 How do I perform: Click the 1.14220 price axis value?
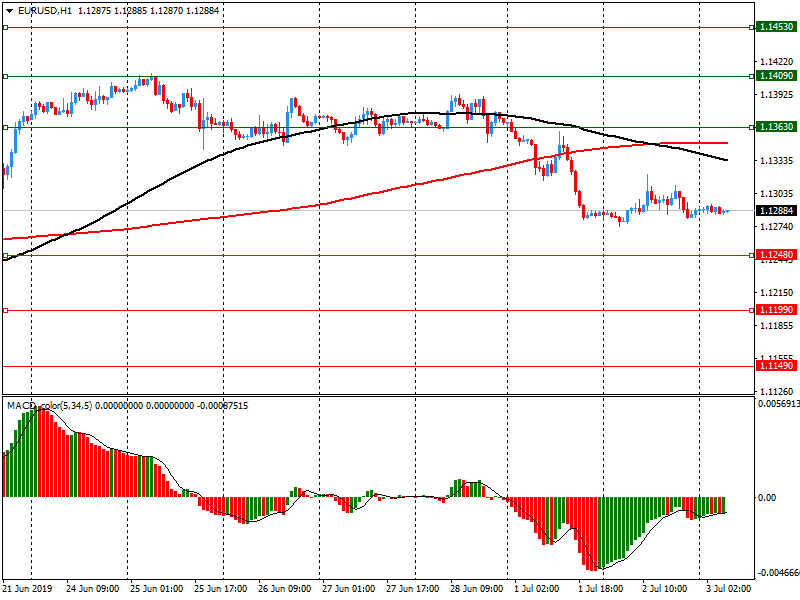click(x=777, y=62)
